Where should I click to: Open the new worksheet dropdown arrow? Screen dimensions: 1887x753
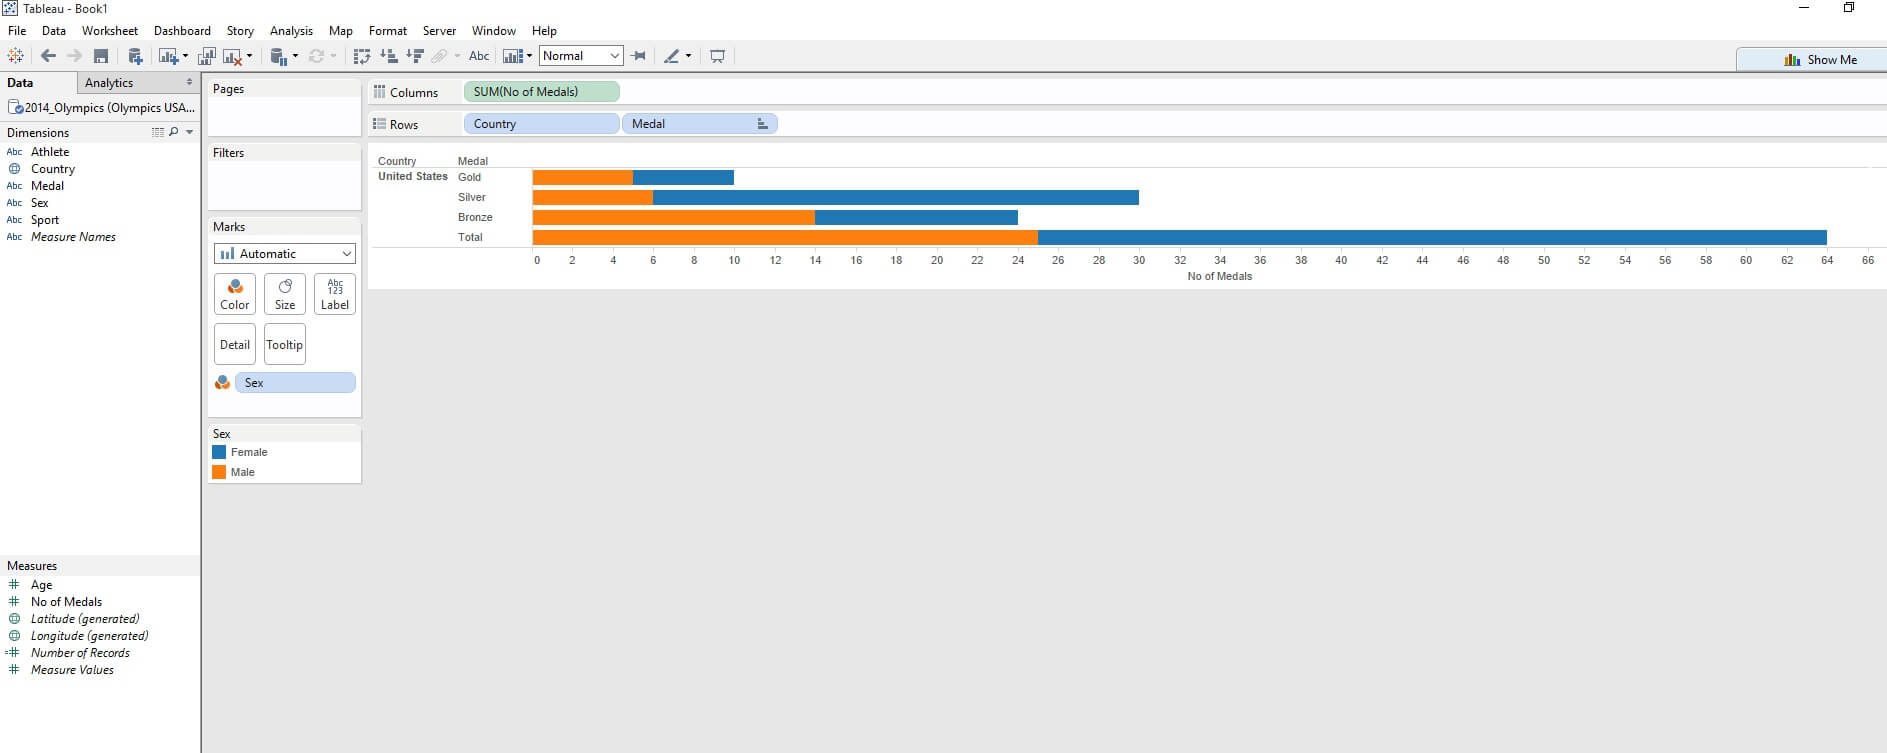185,56
